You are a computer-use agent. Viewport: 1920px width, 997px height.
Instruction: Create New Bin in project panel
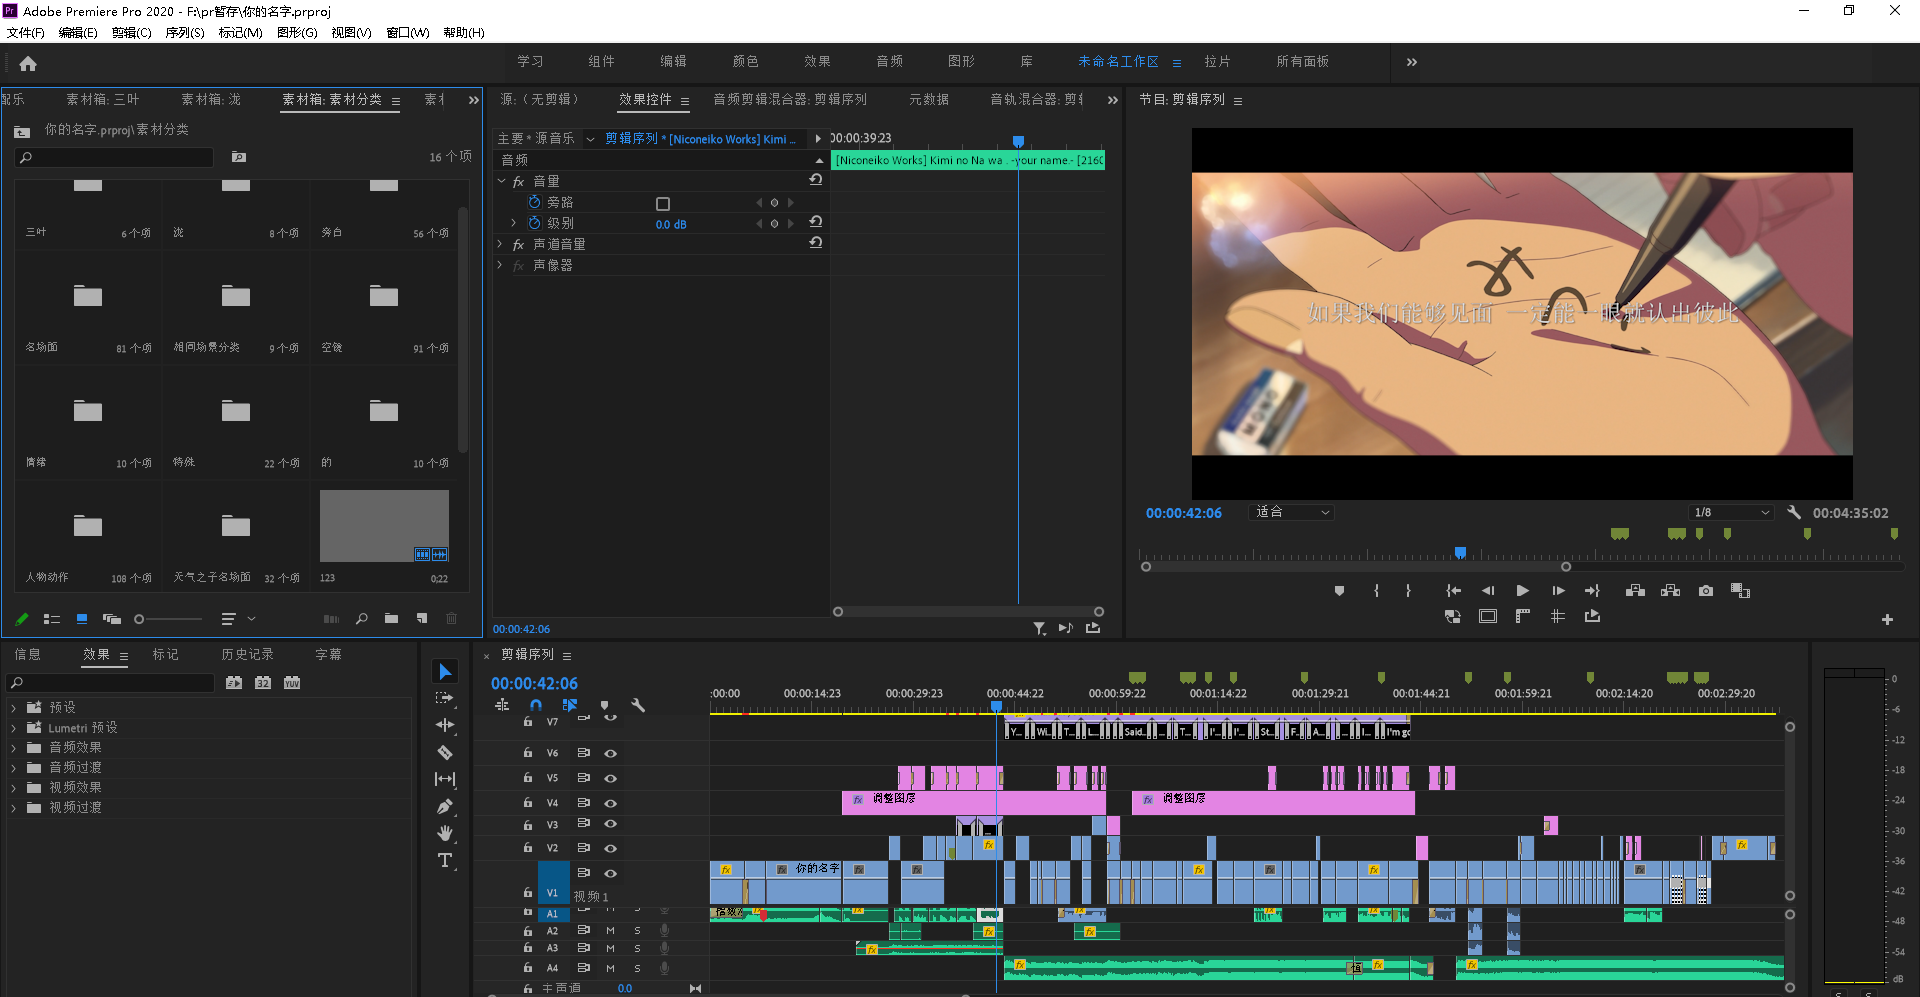[x=391, y=619]
